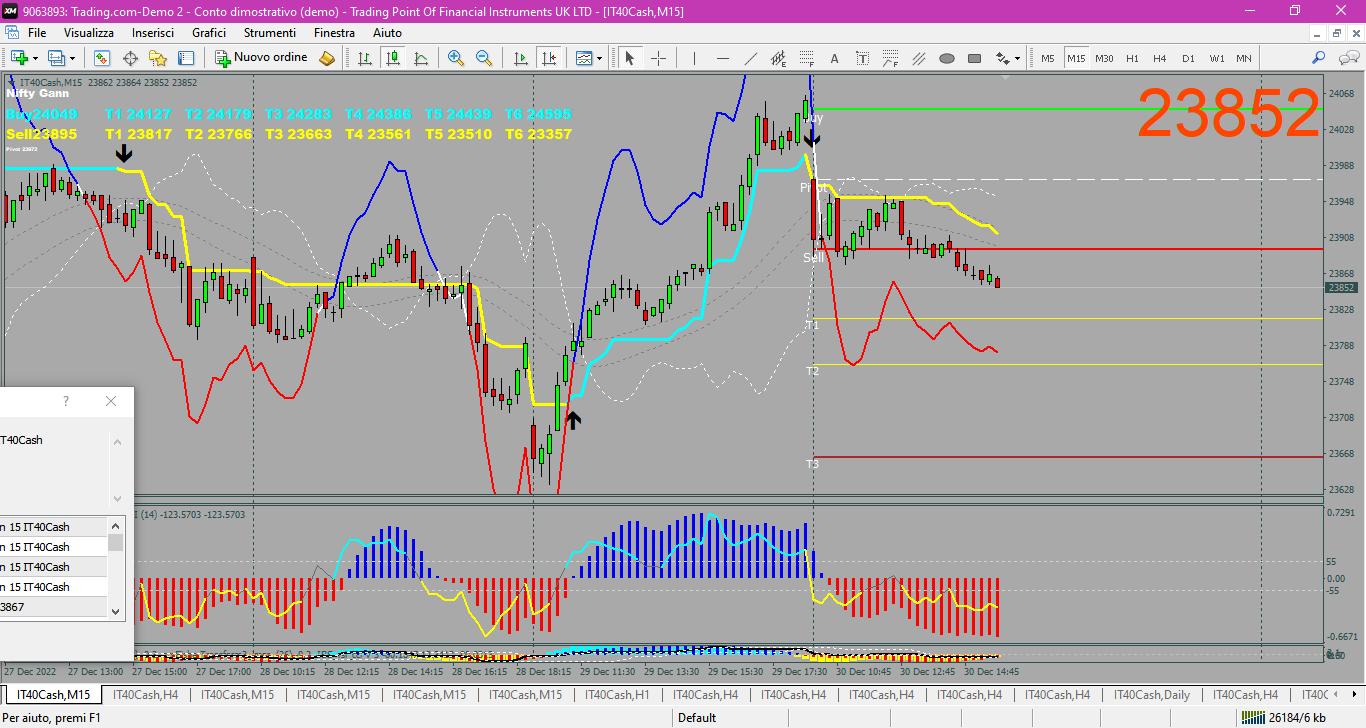The width and height of the screenshot is (1366, 728).
Task: Switch to MN timeframe
Action: 1244,58
